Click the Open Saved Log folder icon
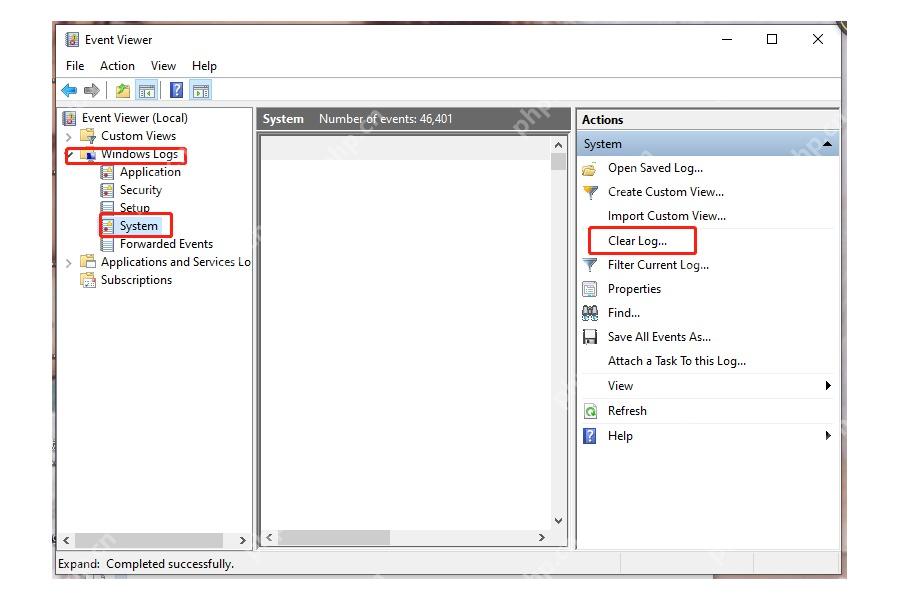 pos(589,169)
